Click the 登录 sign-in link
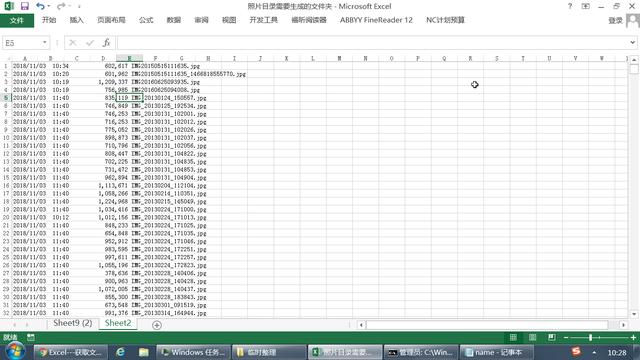The image size is (640, 360). 615,20
